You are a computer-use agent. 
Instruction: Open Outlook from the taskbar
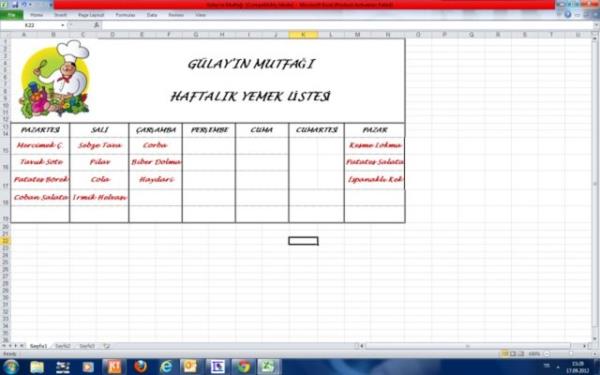[x=190, y=367]
